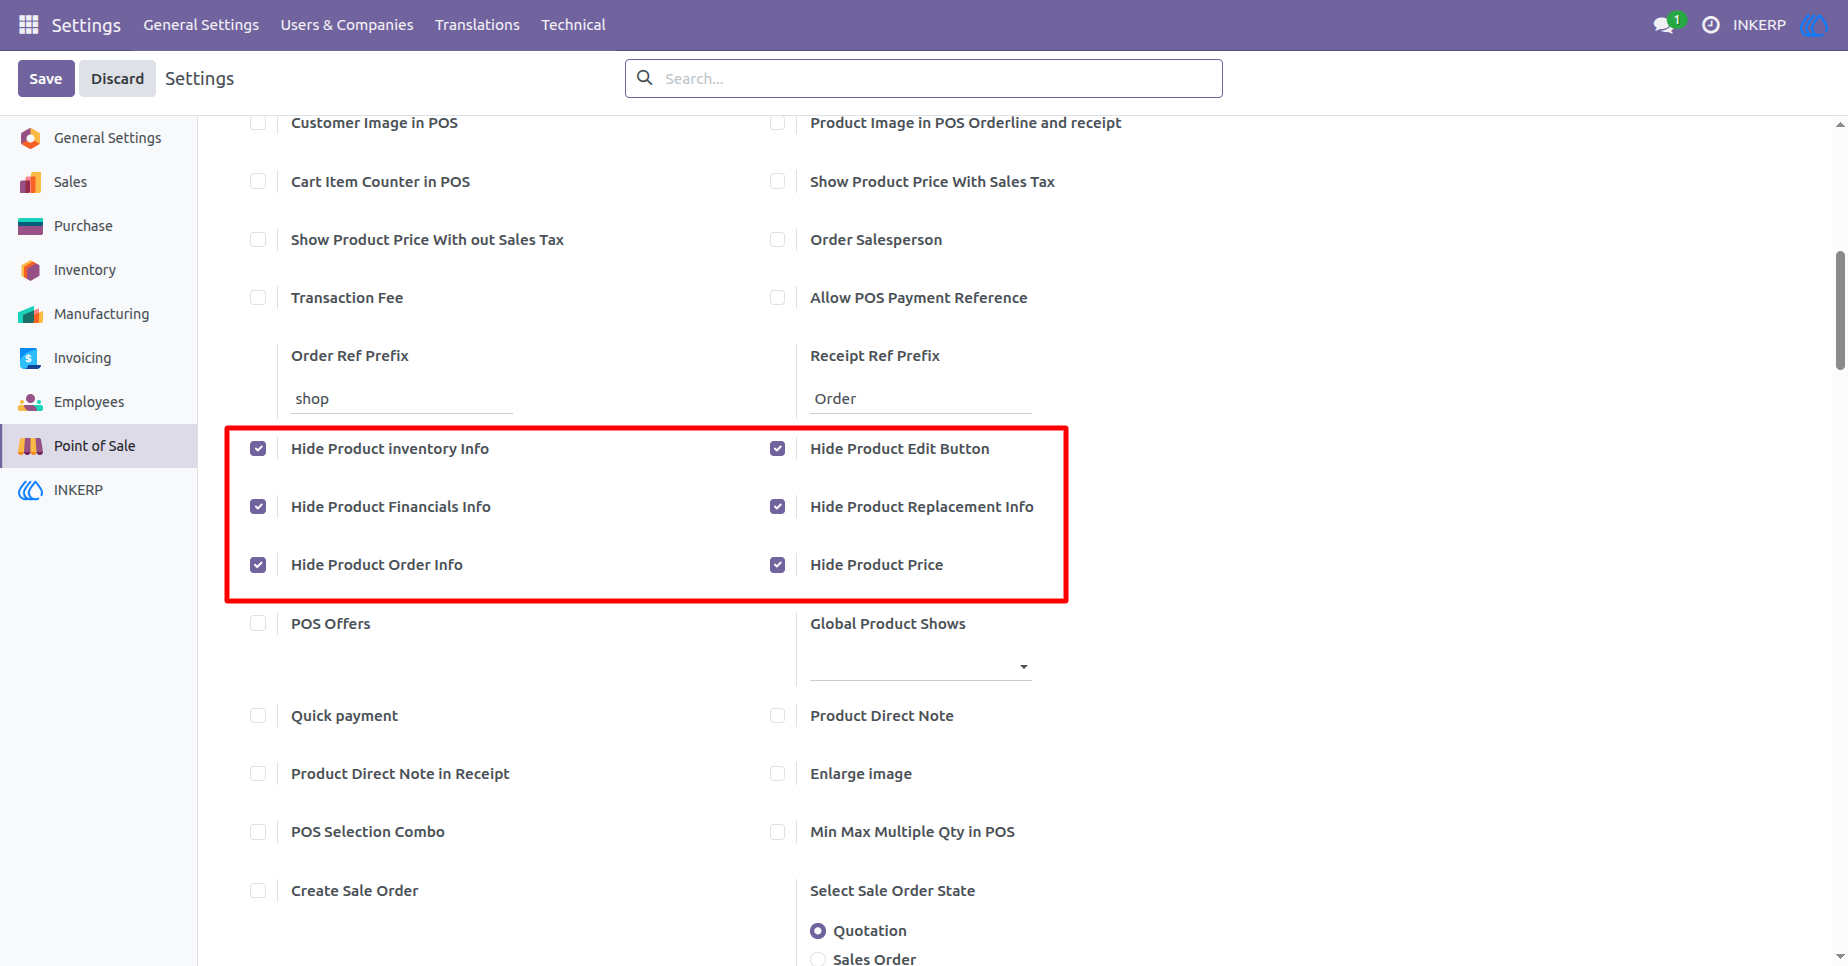
Task: Click the Receipt Ref Prefix field
Action: 920,399
